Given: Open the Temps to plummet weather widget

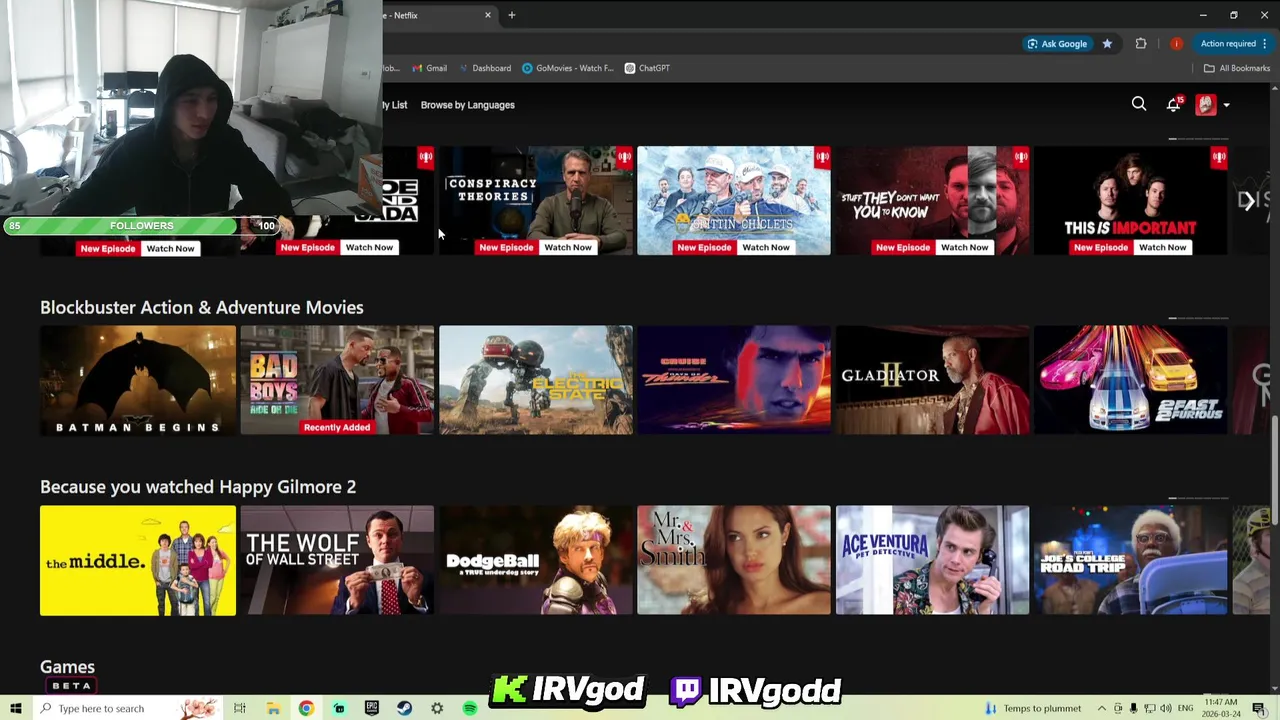Looking at the screenshot, I should (x=1033, y=708).
